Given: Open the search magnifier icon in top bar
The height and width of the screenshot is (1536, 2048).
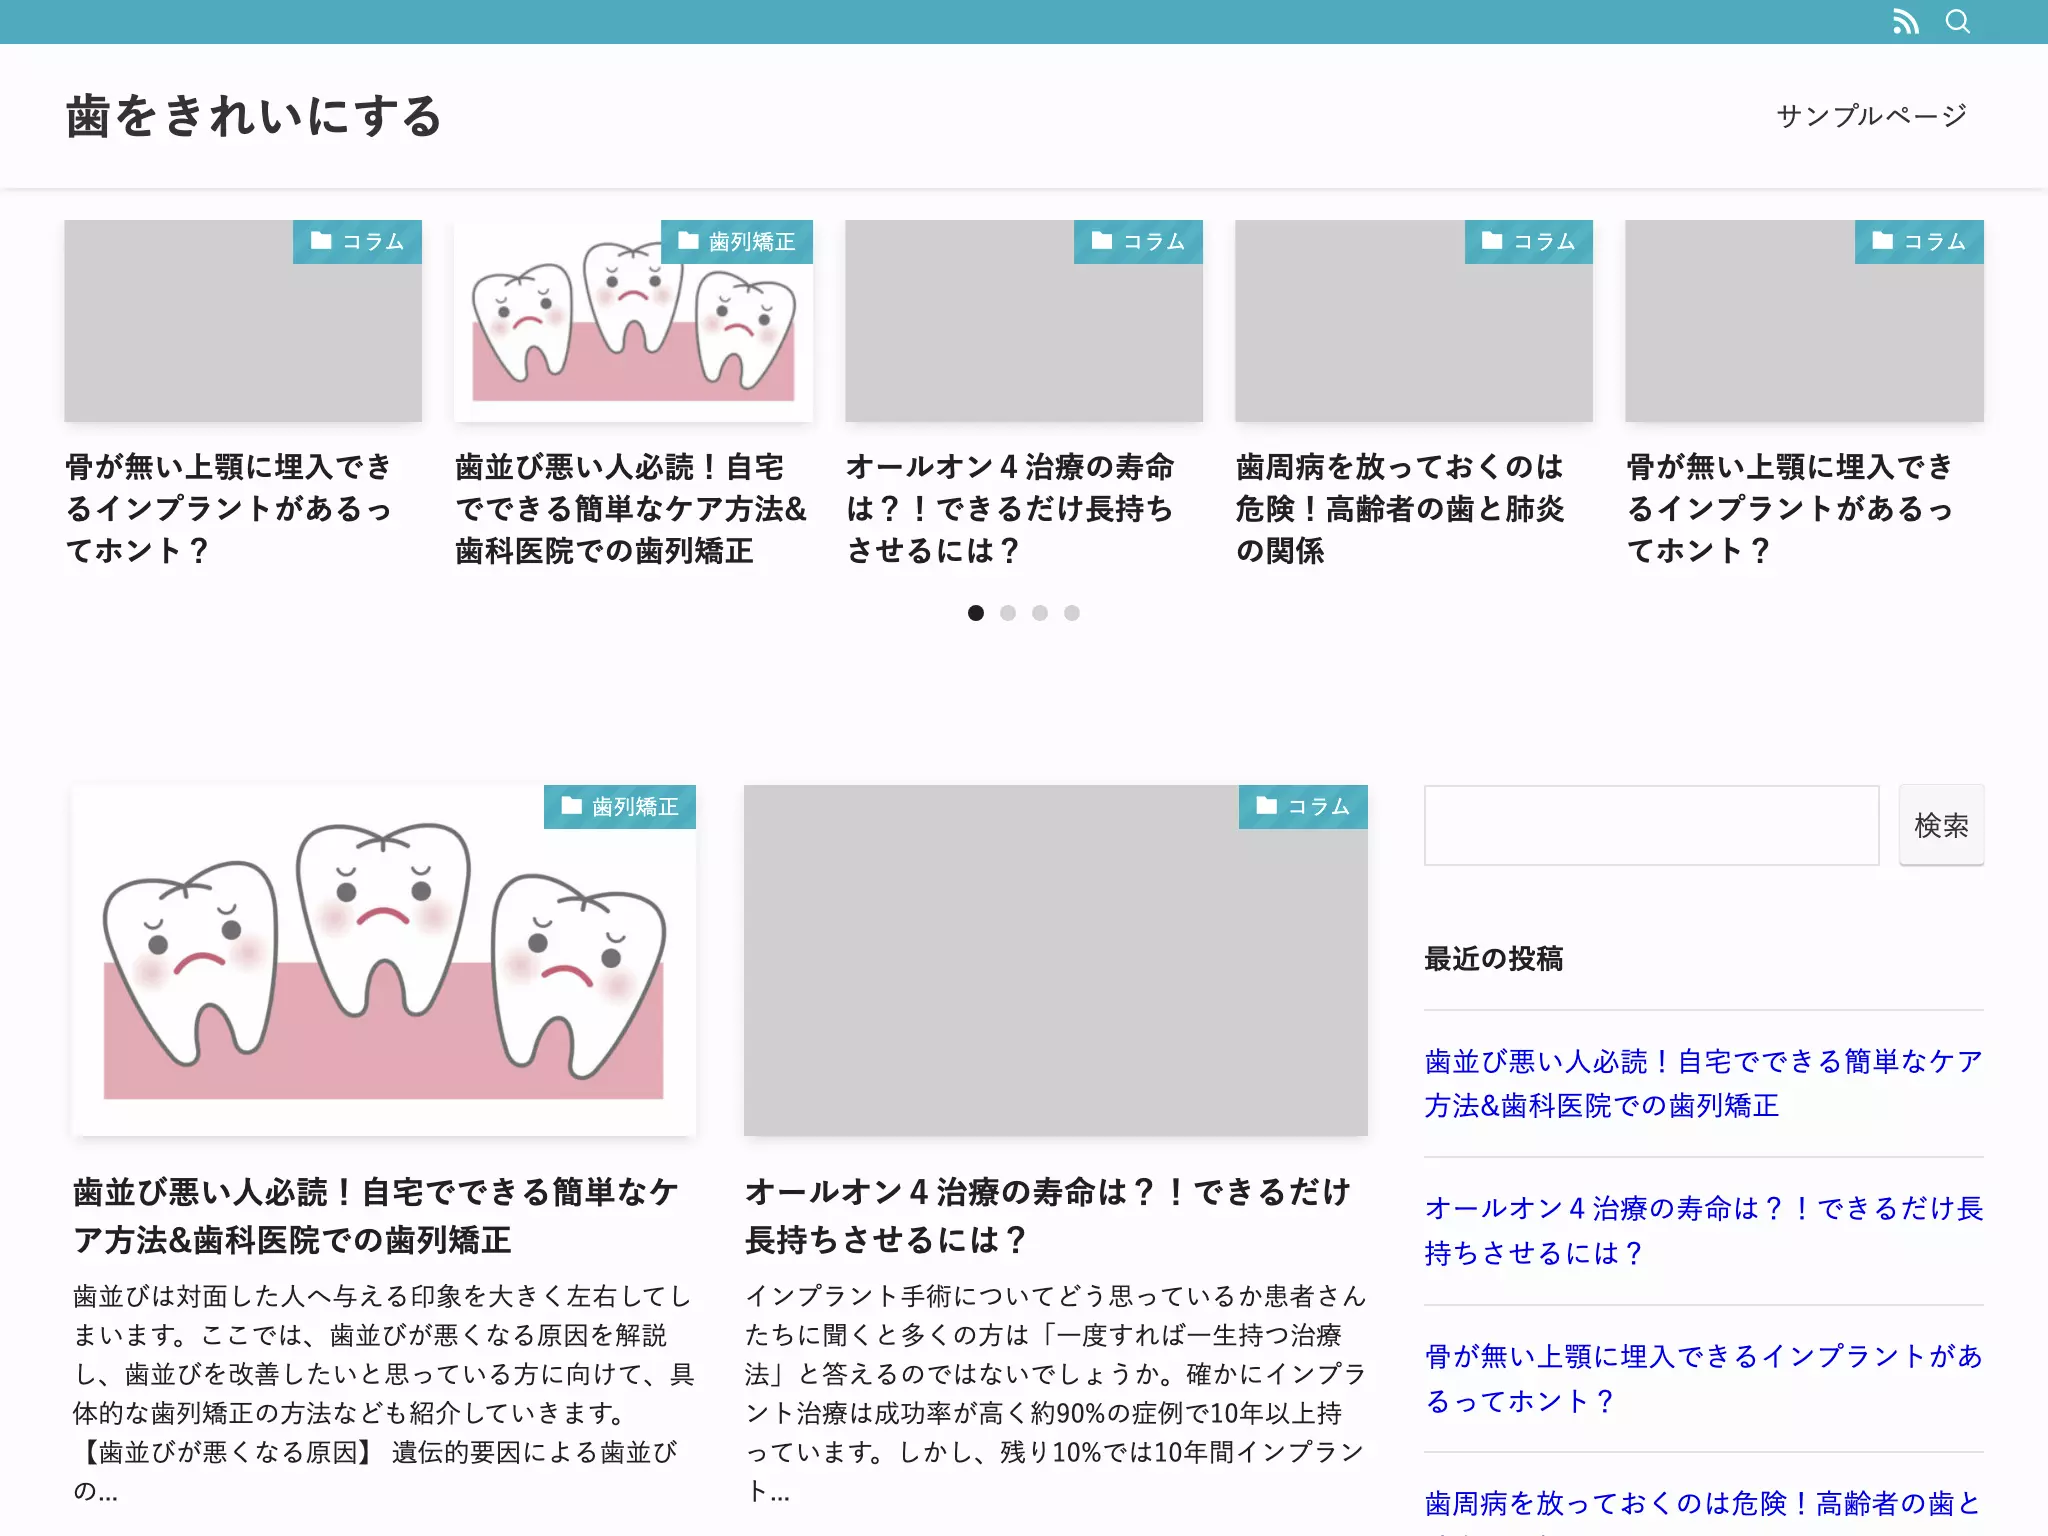Looking at the screenshot, I should (x=1957, y=22).
